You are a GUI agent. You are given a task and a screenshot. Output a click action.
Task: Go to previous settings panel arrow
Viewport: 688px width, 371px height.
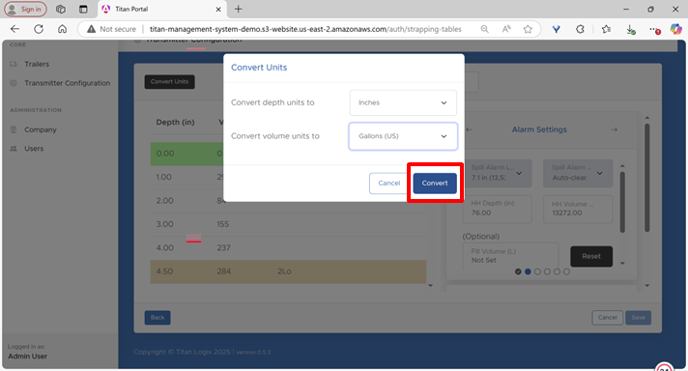point(469,129)
